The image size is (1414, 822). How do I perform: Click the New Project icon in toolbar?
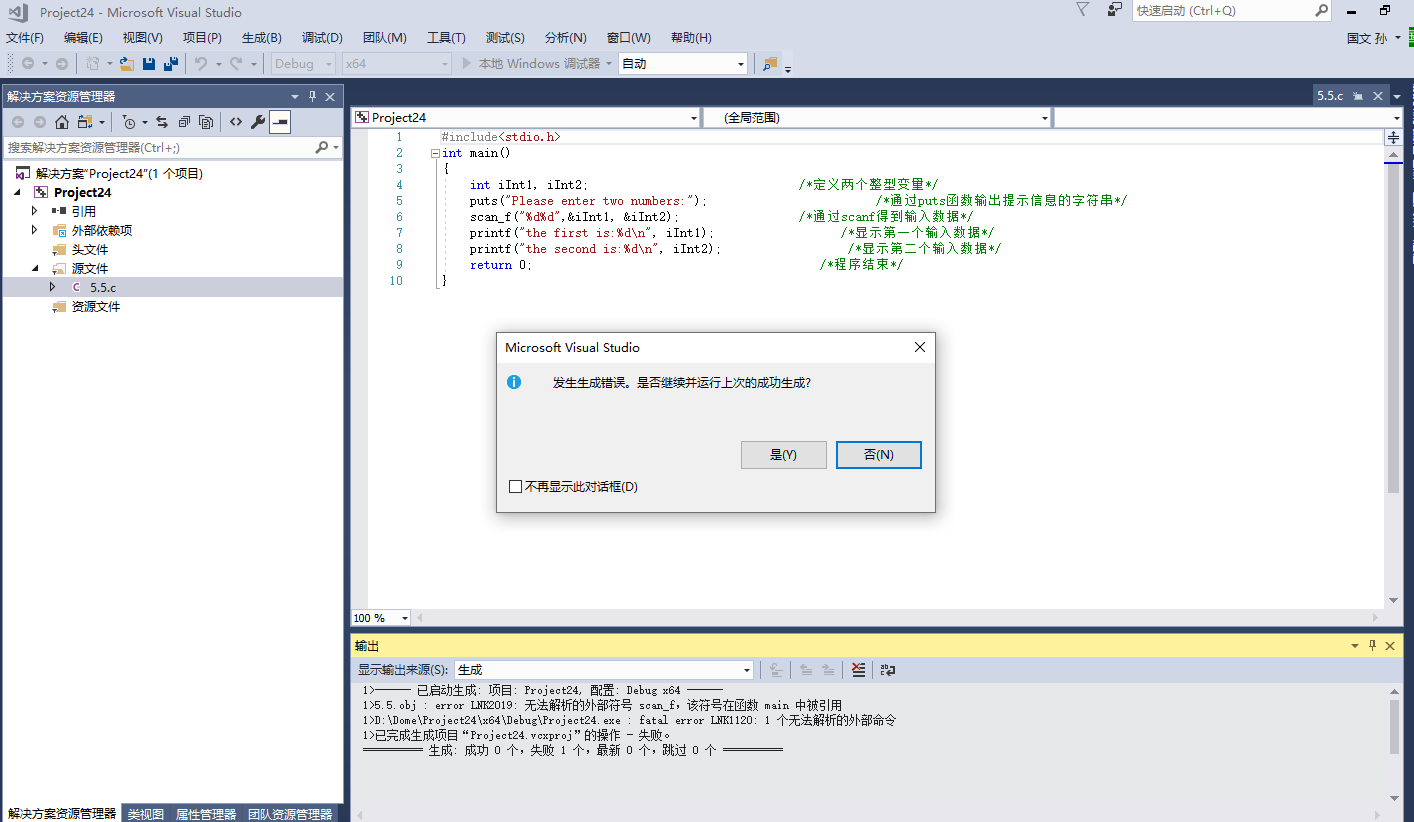tap(92, 64)
